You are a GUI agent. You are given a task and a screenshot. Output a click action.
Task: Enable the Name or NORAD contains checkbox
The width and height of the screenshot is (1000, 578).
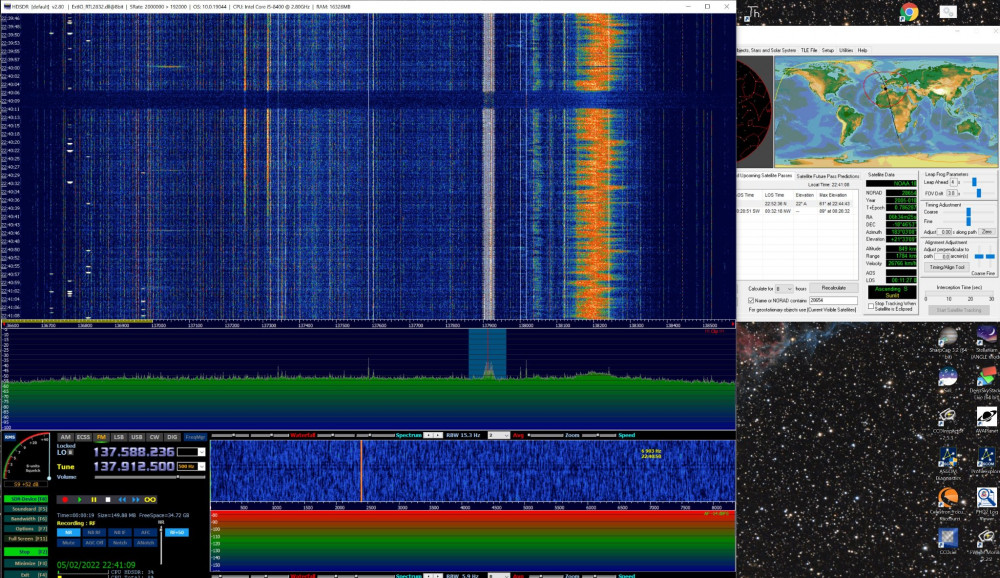click(751, 300)
